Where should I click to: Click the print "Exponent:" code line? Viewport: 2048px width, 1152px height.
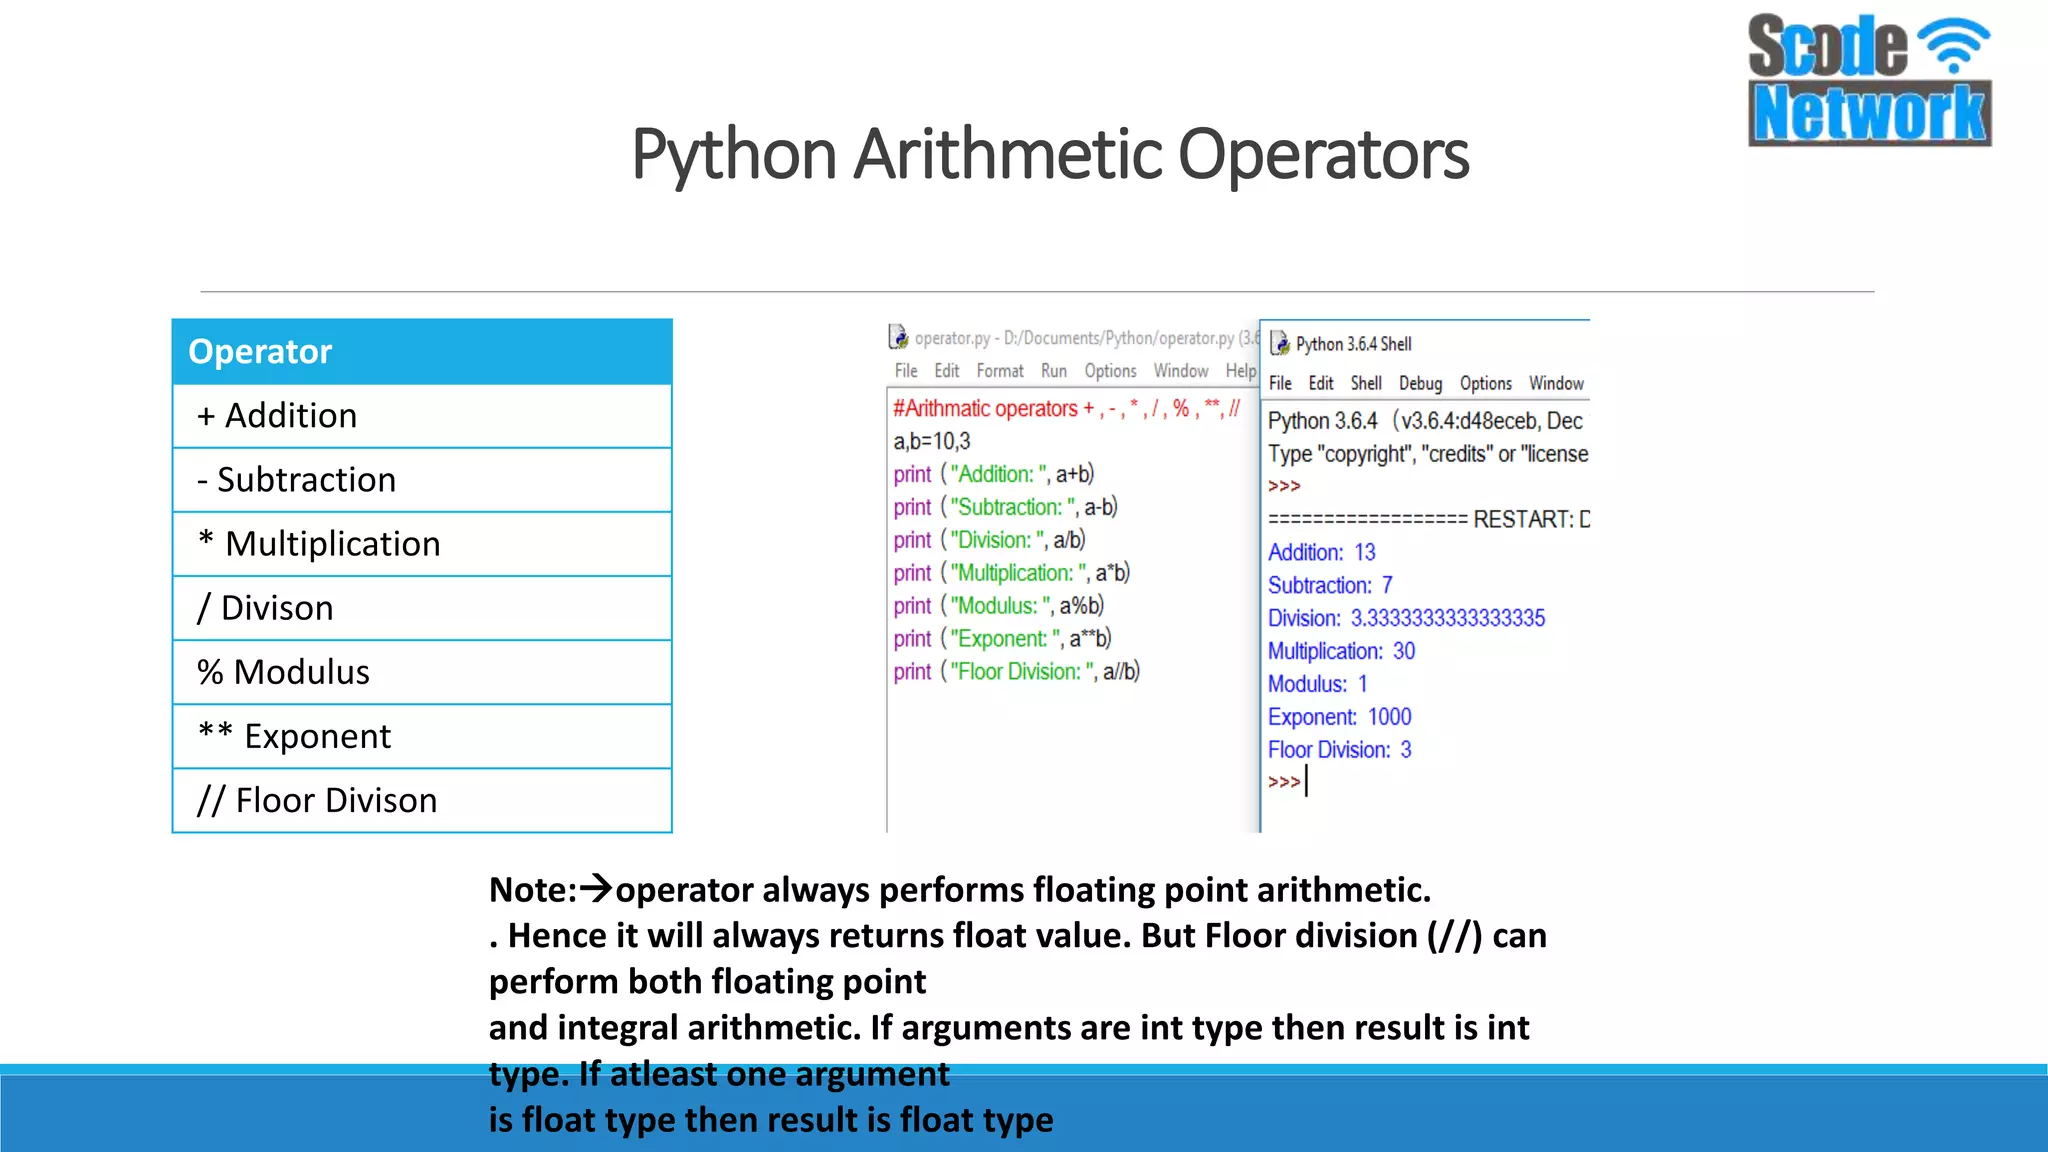(x=1002, y=639)
